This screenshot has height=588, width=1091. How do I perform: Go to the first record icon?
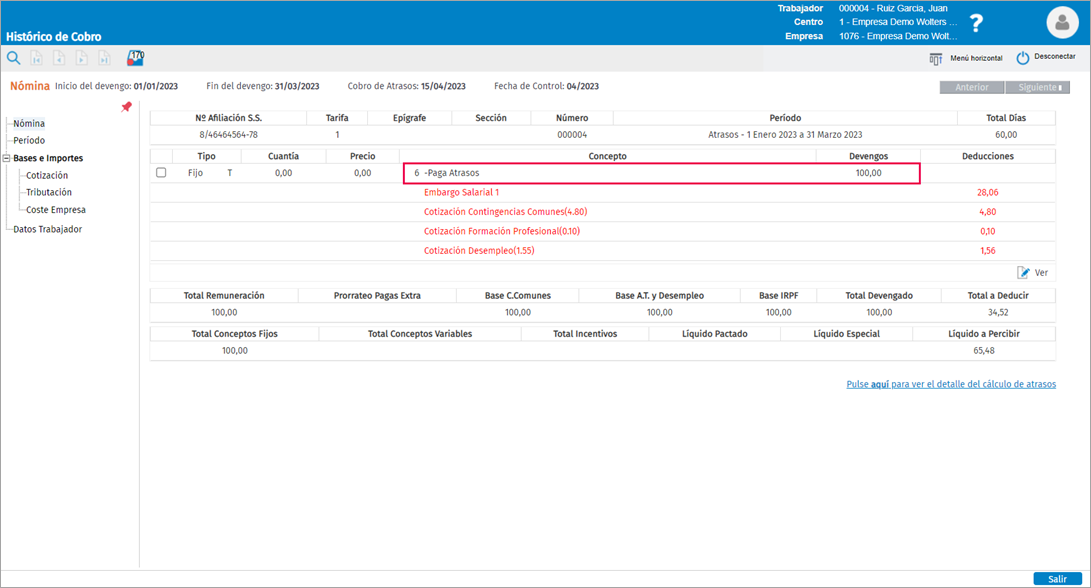tap(36, 58)
